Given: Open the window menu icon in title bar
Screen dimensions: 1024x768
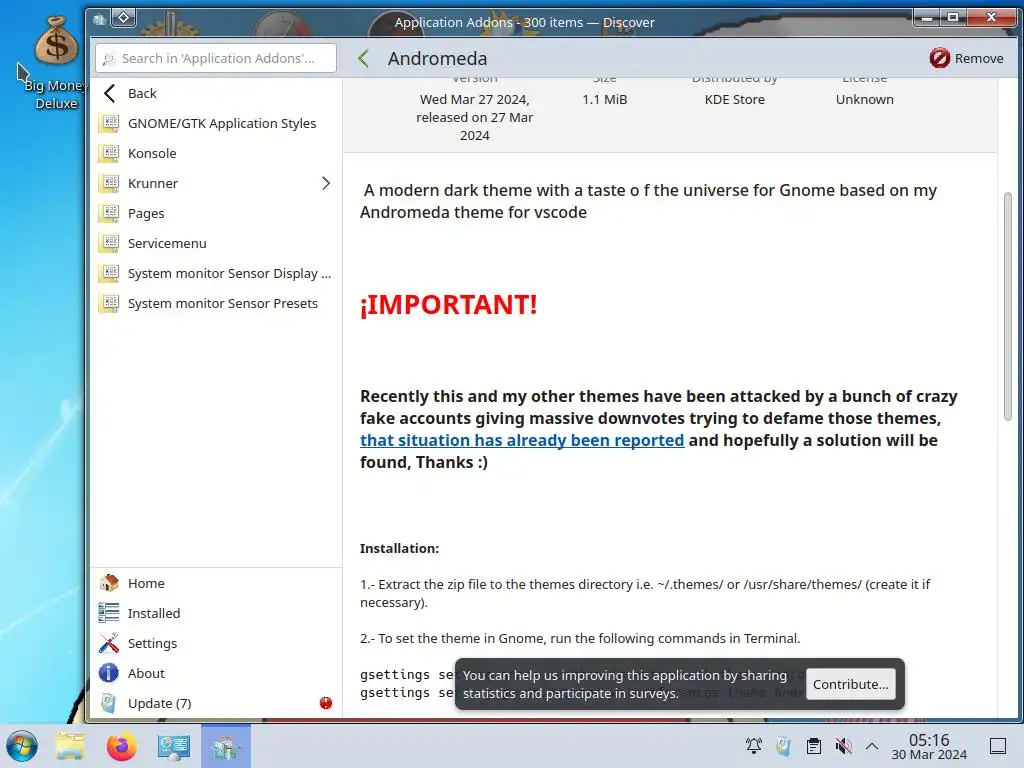Looking at the screenshot, I should tap(99, 19).
